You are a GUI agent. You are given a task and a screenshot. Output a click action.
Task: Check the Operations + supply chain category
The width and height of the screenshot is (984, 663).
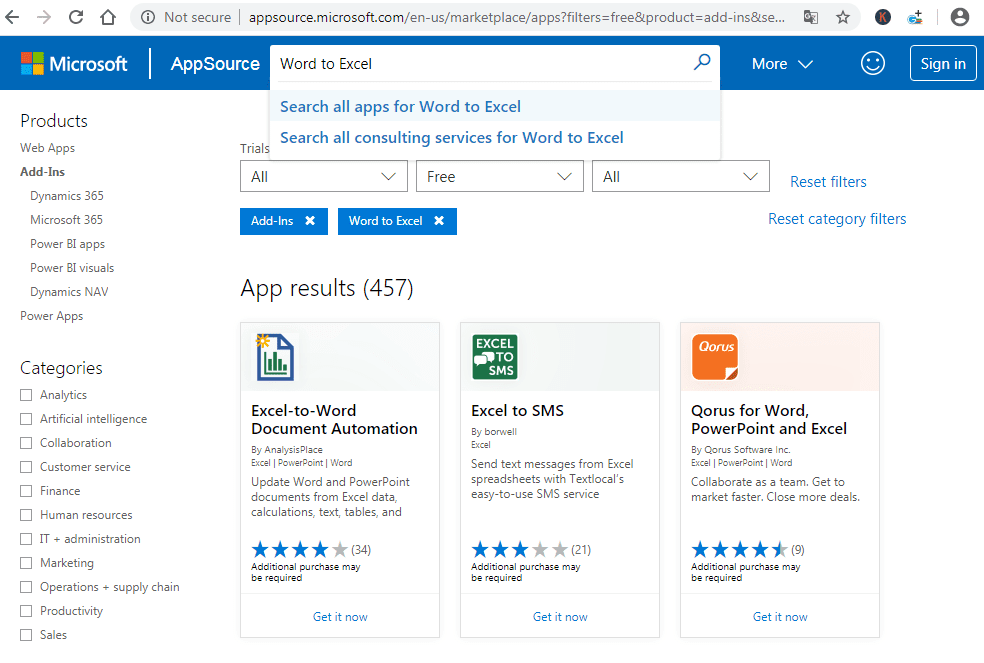pos(26,587)
